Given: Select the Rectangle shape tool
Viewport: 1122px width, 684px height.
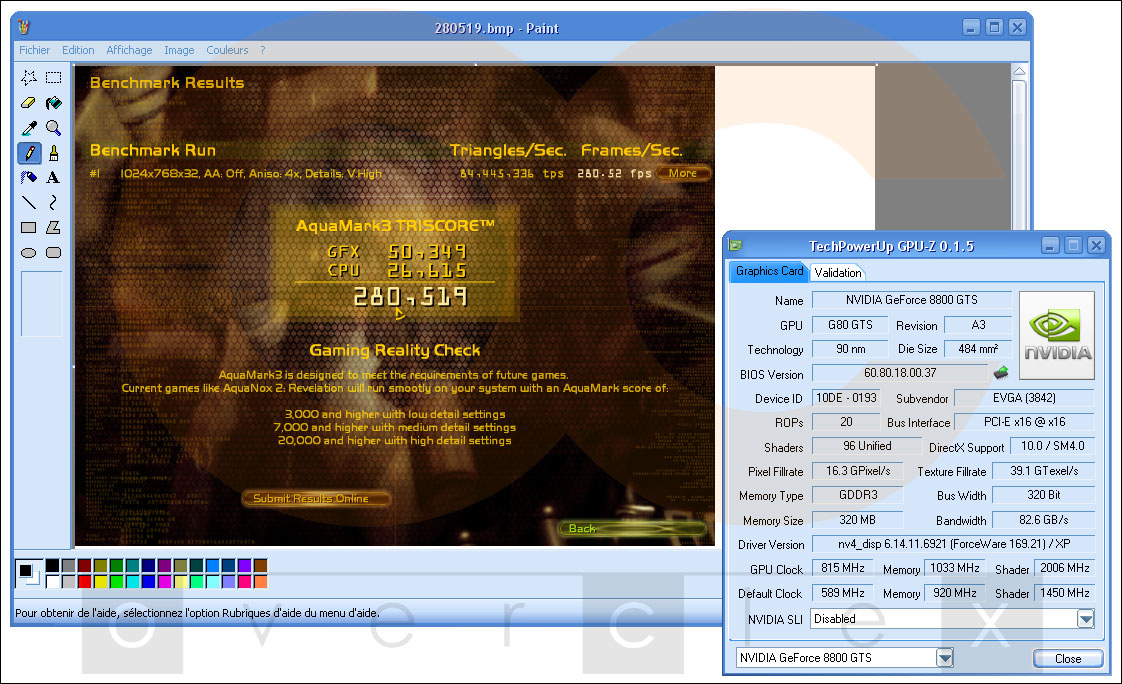Looking at the screenshot, I should 29,228.
